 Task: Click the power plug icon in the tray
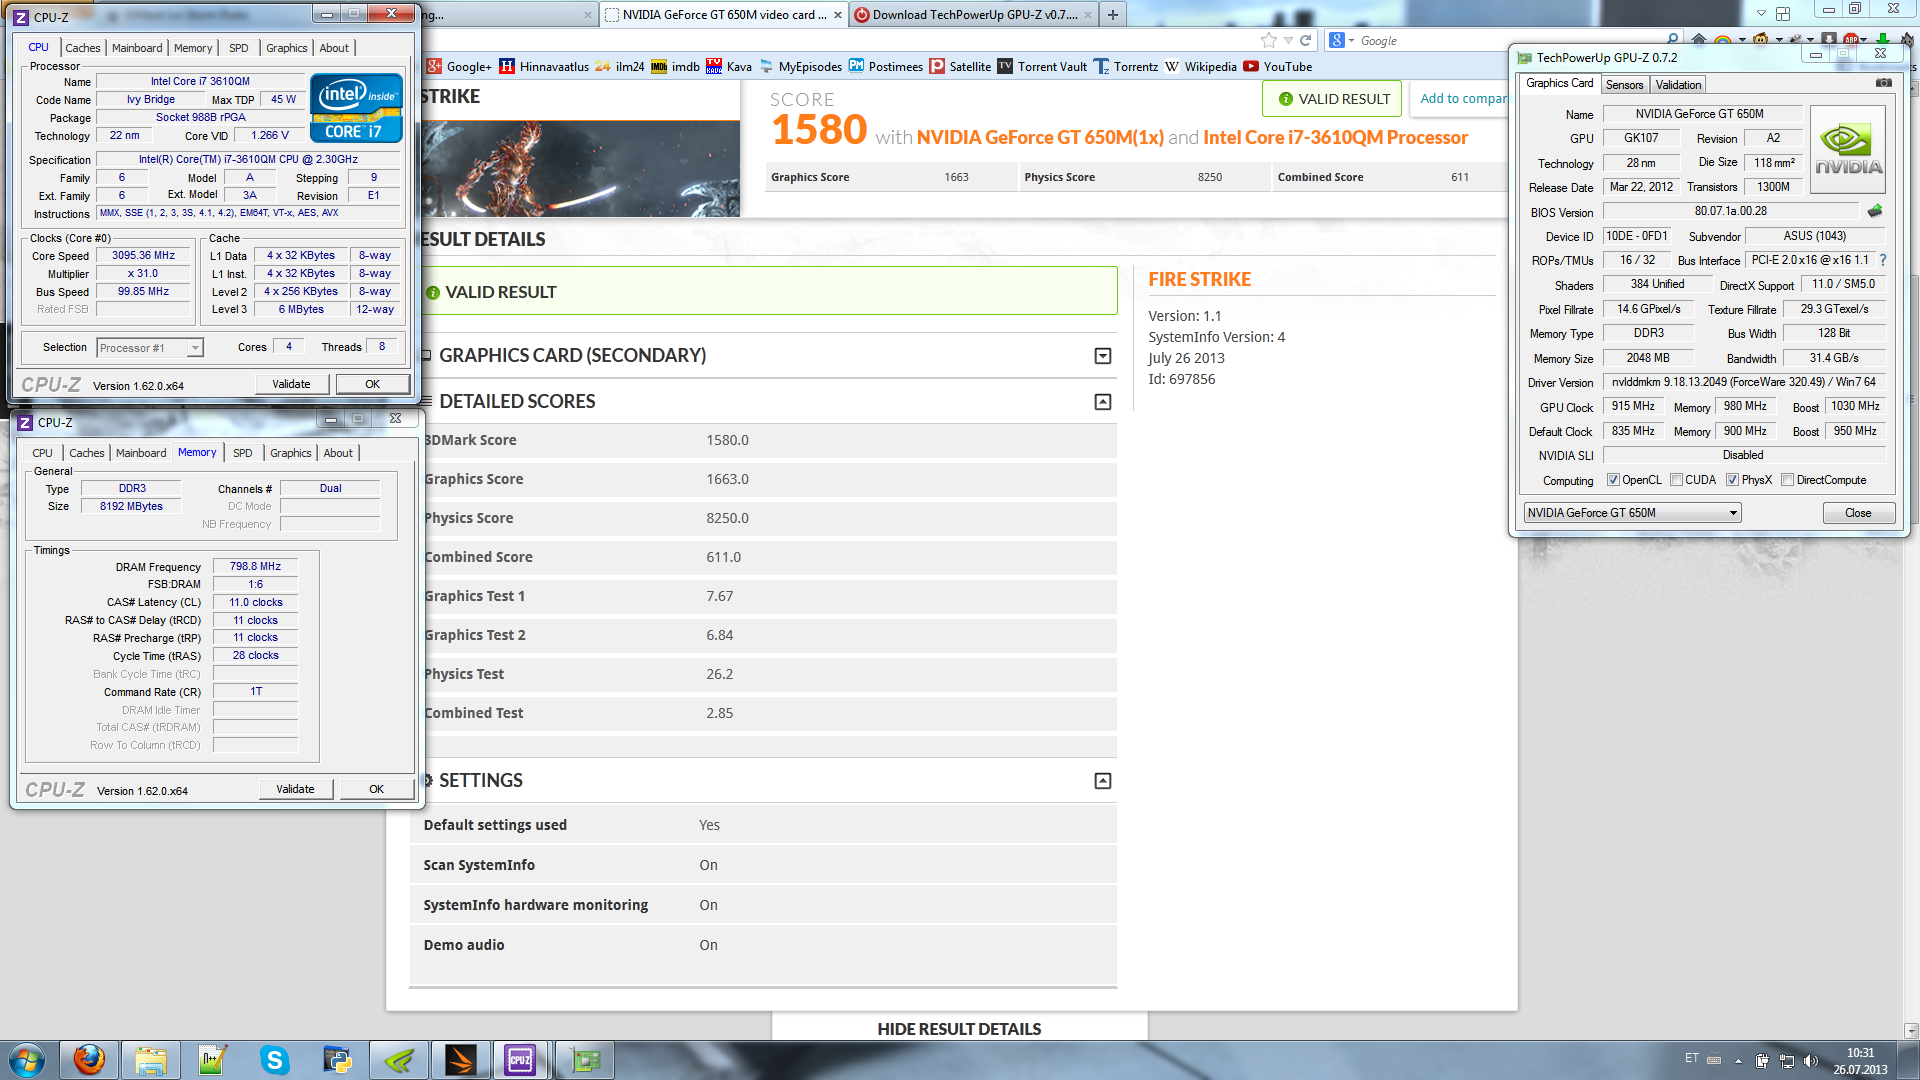(1762, 1061)
